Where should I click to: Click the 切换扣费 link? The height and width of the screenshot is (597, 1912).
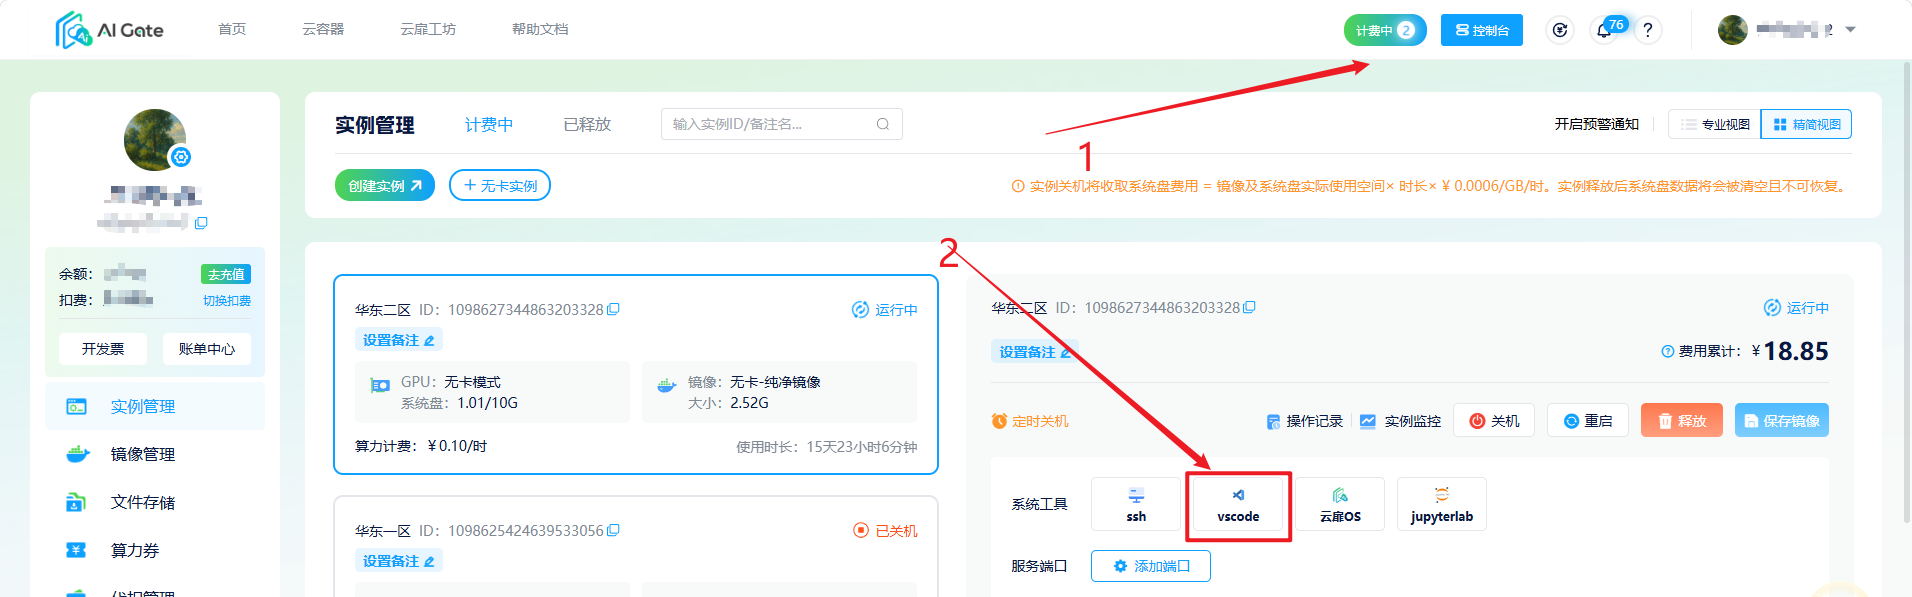tap(227, 301)
